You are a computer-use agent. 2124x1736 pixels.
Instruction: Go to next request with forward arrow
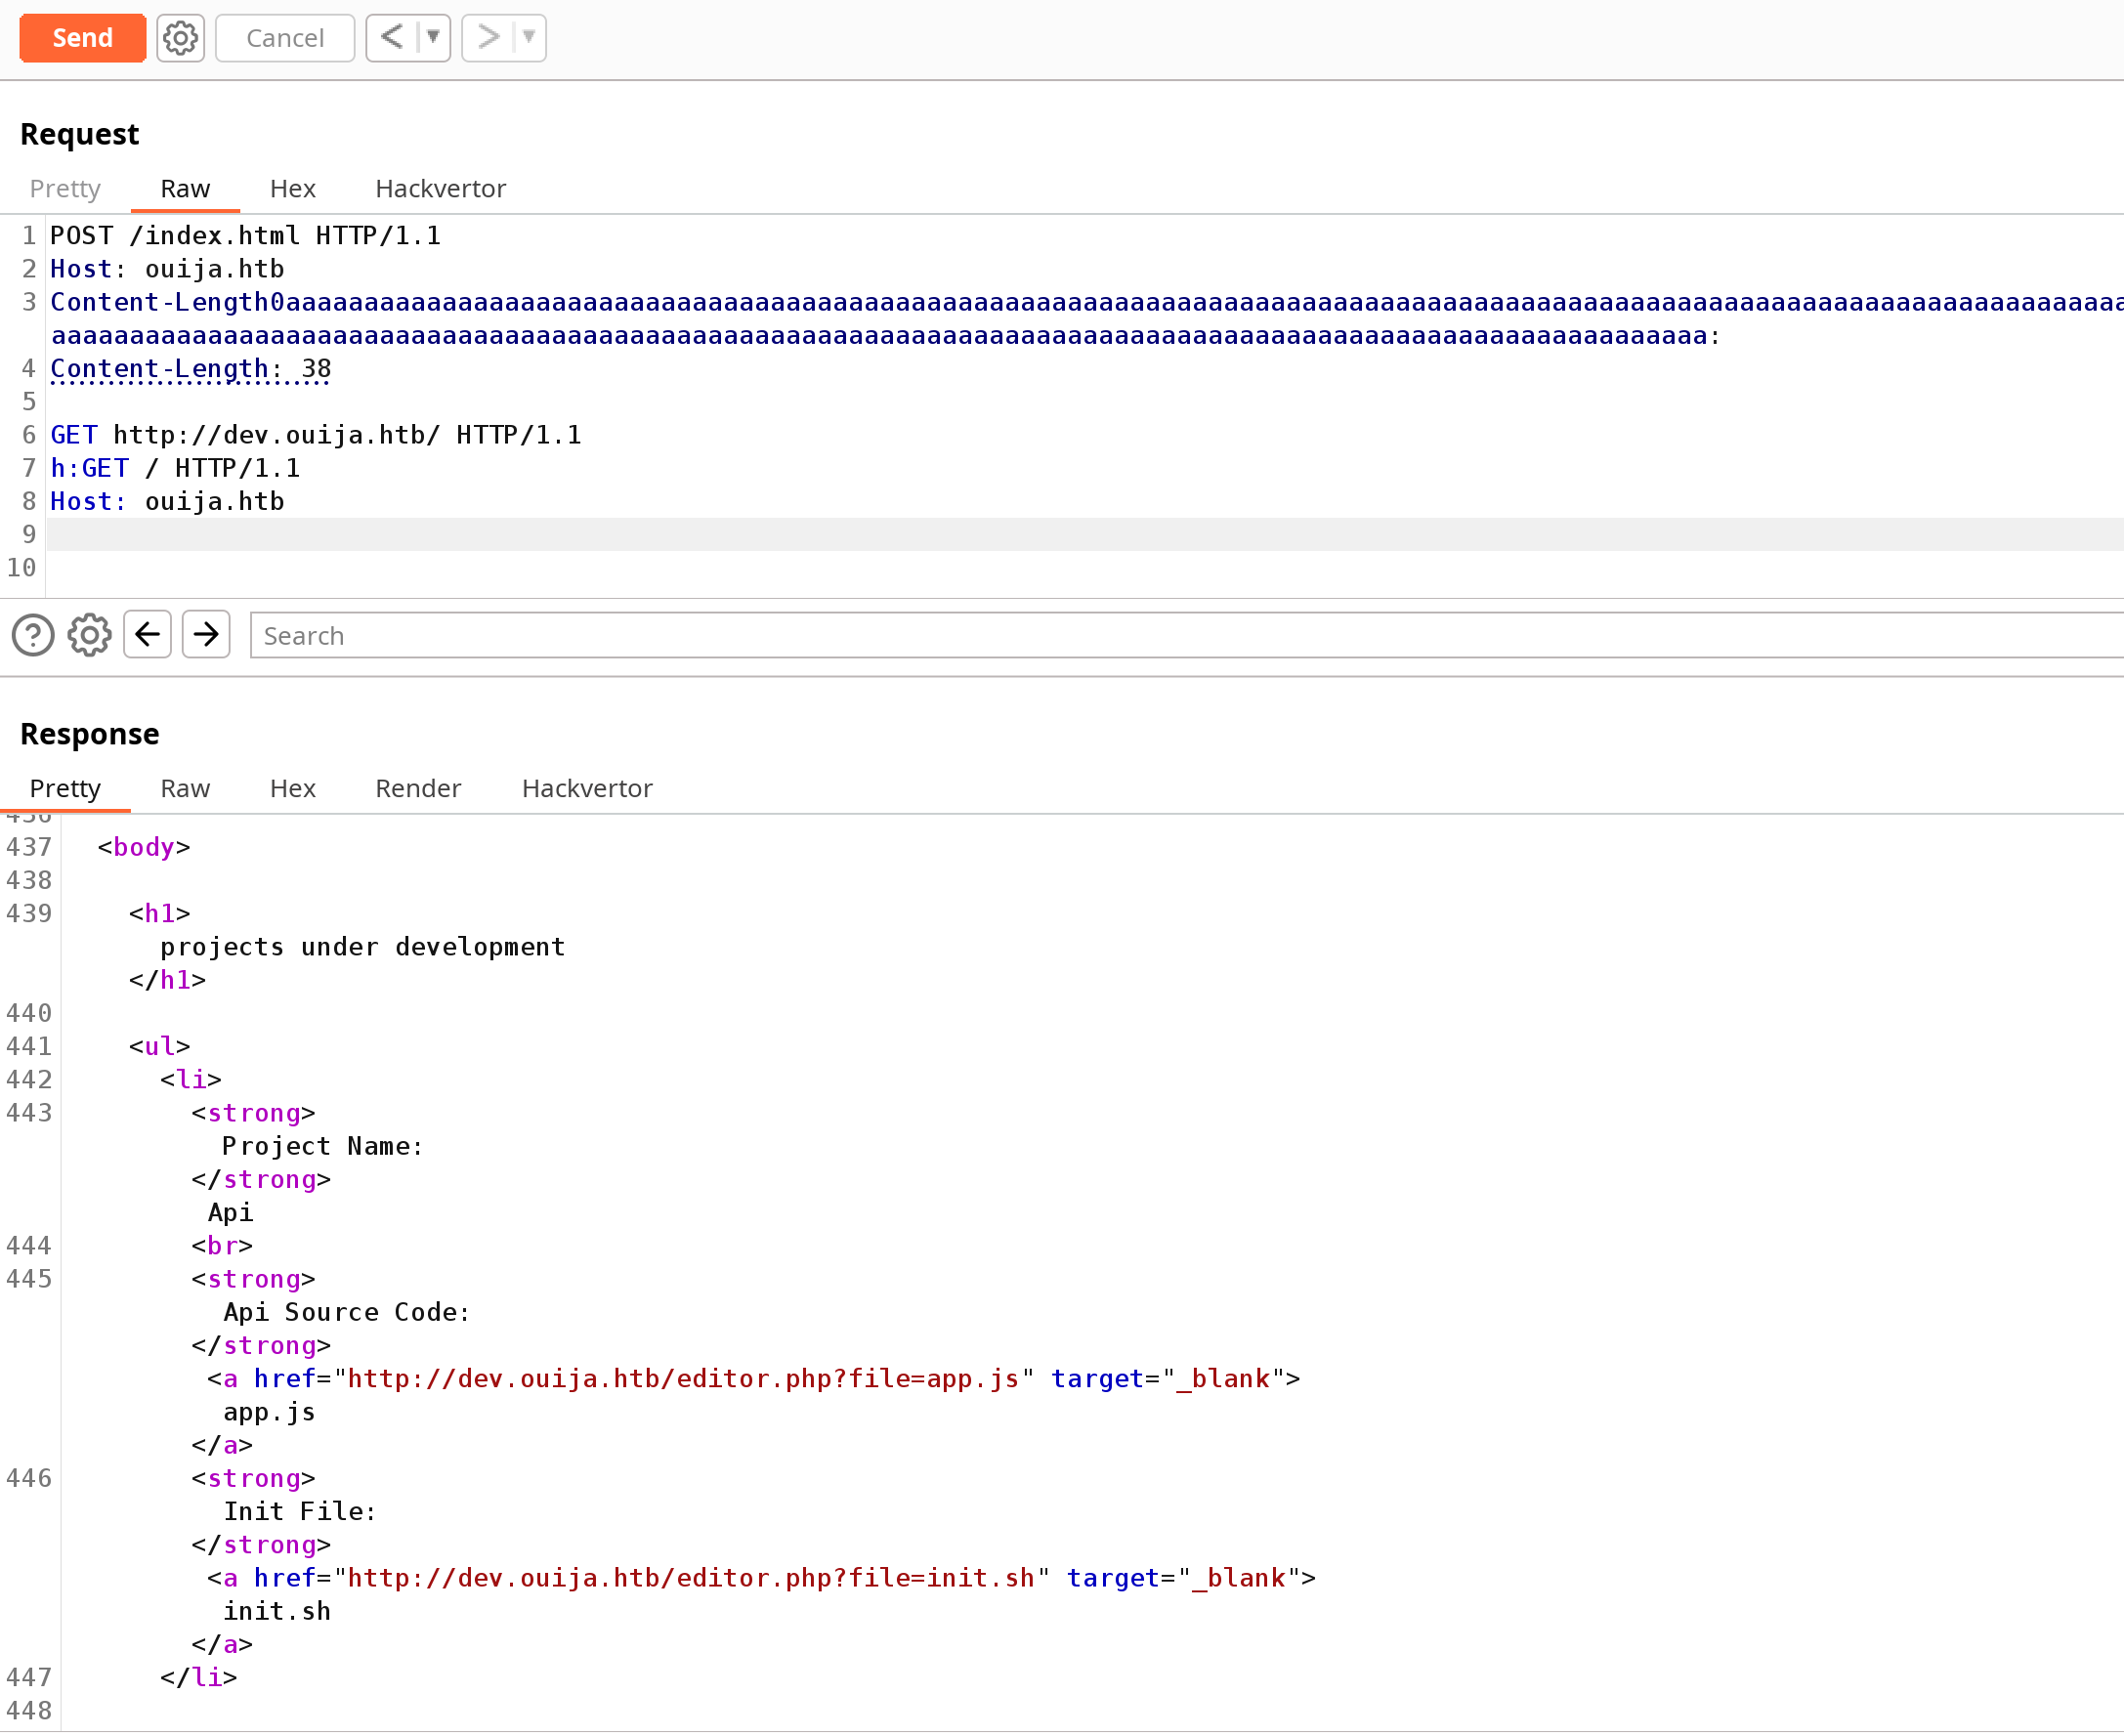[x=487, y=38]
